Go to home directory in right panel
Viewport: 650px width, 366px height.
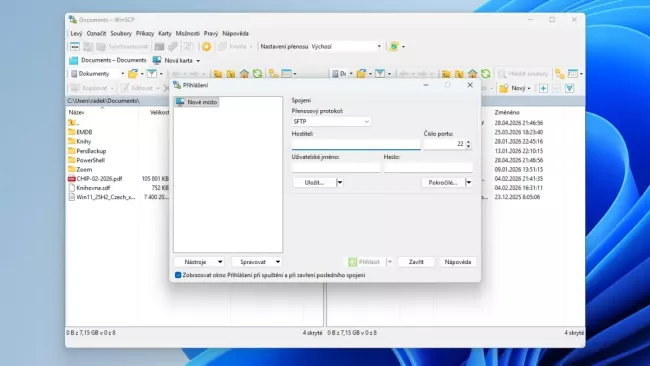[473, 74]
